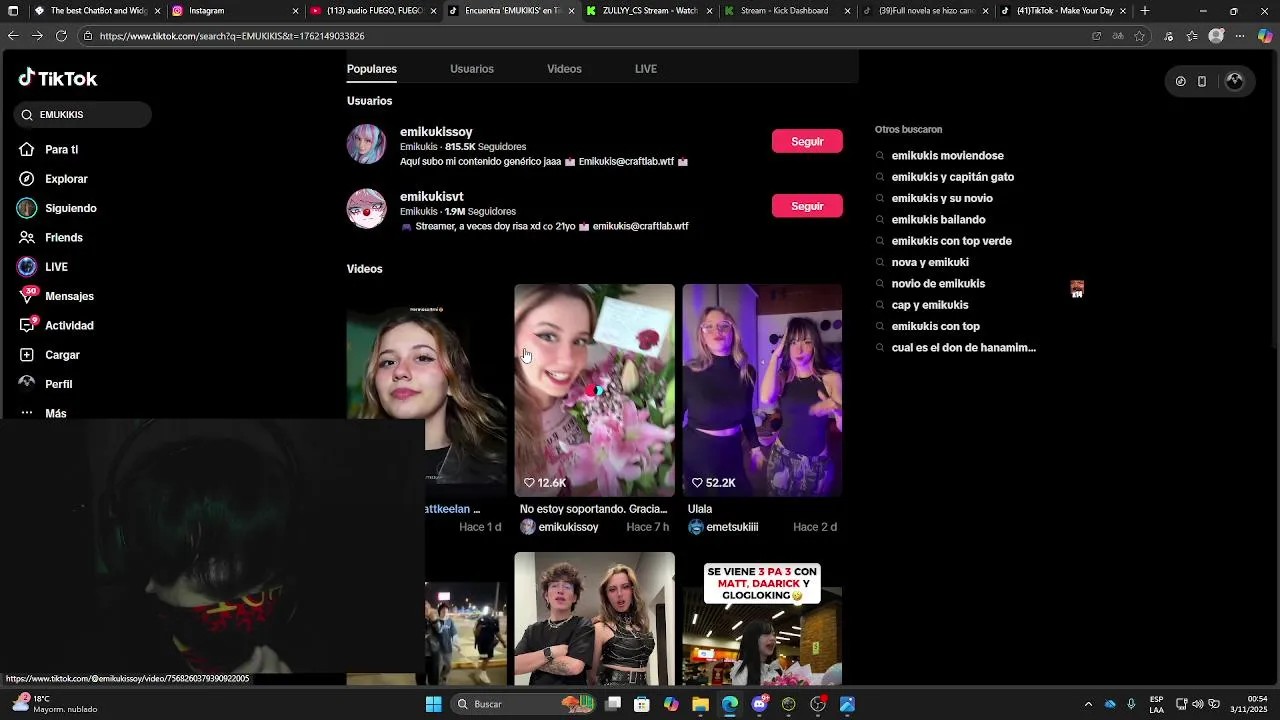Screen dimensions: 1280x720
Task: Open Discord from taskbar
Action: click(x=759, y=704)
